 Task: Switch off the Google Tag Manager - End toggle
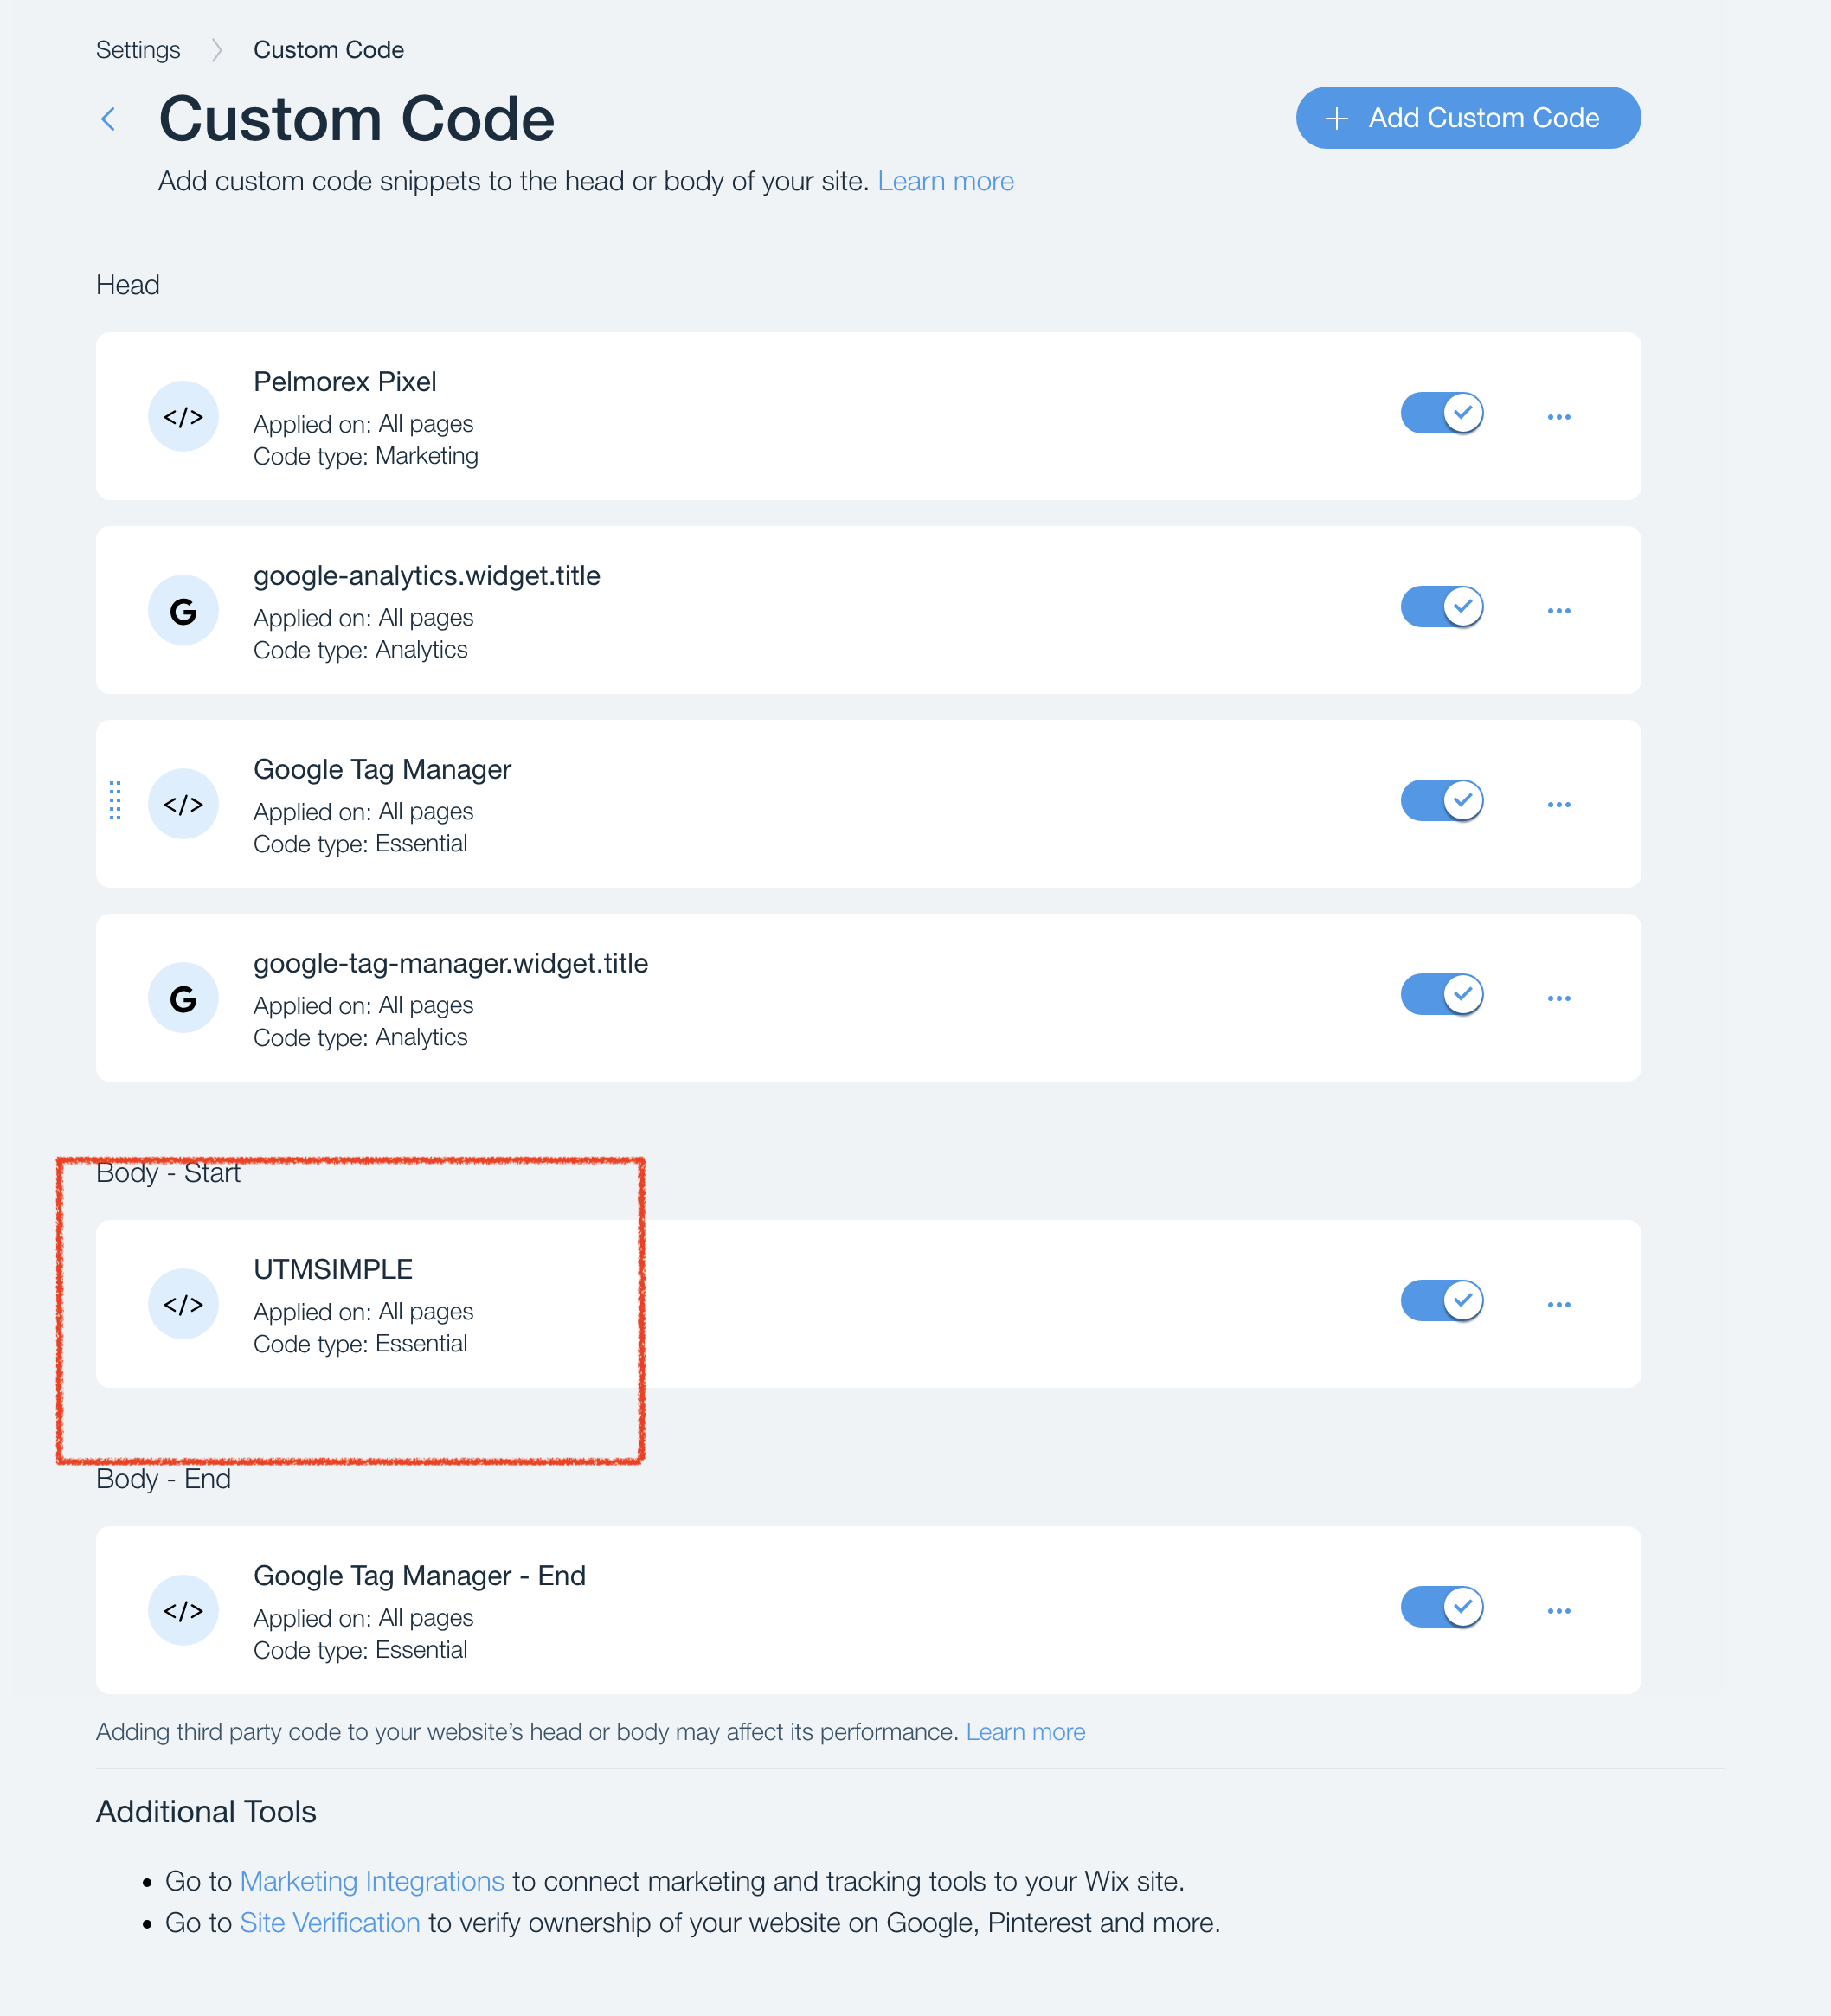[x=1441, y=1607]
